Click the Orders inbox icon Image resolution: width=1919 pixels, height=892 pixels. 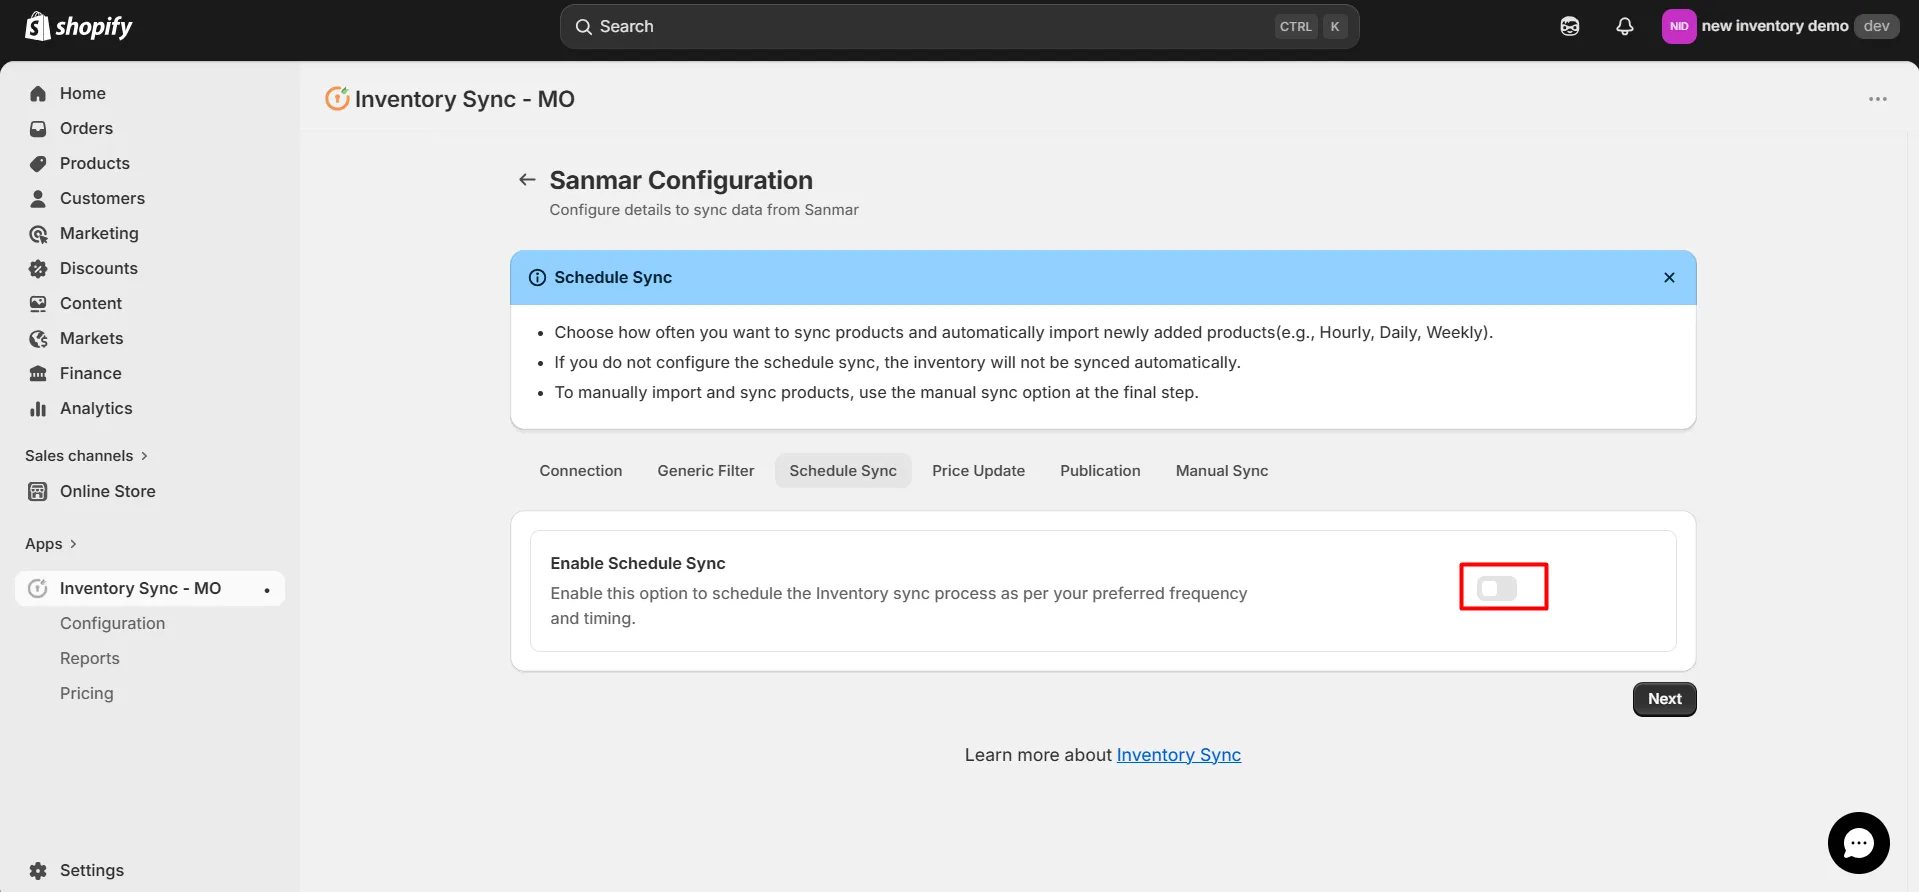tap(38, 128)
